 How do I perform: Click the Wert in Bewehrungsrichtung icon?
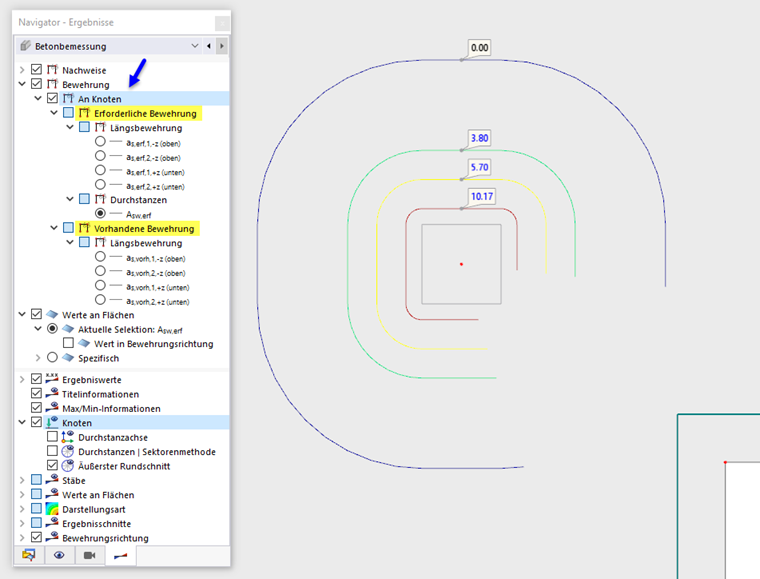pos(84,343)
